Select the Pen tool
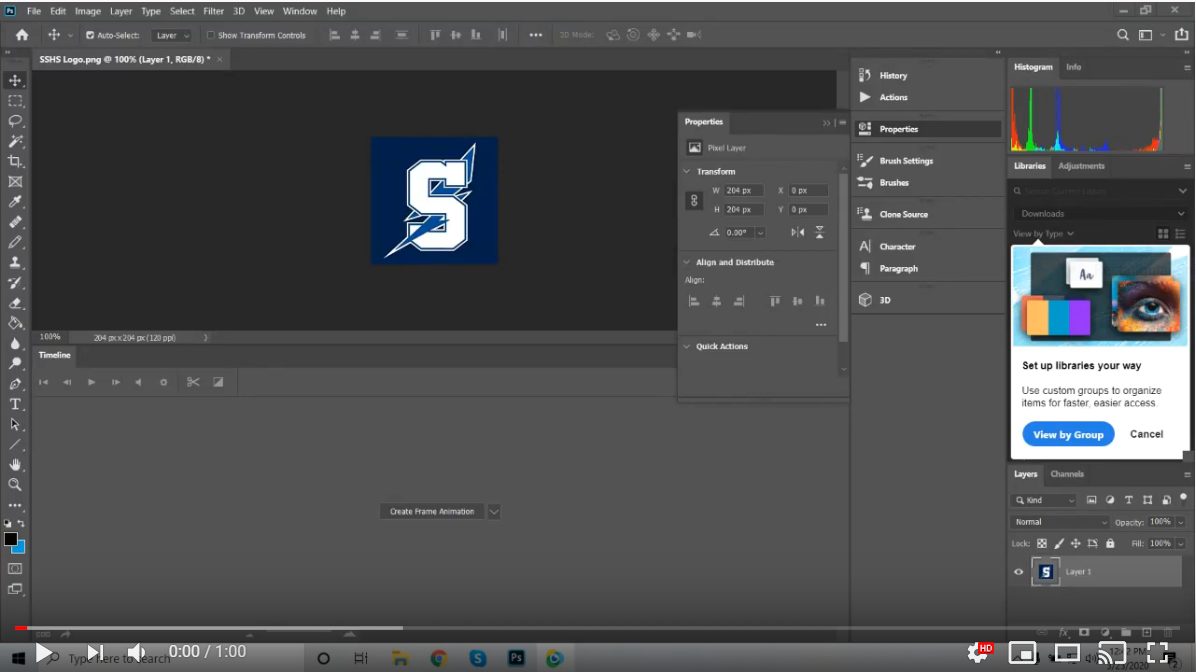The height and width of the screenshot is (672, 1196). [14, 384]
